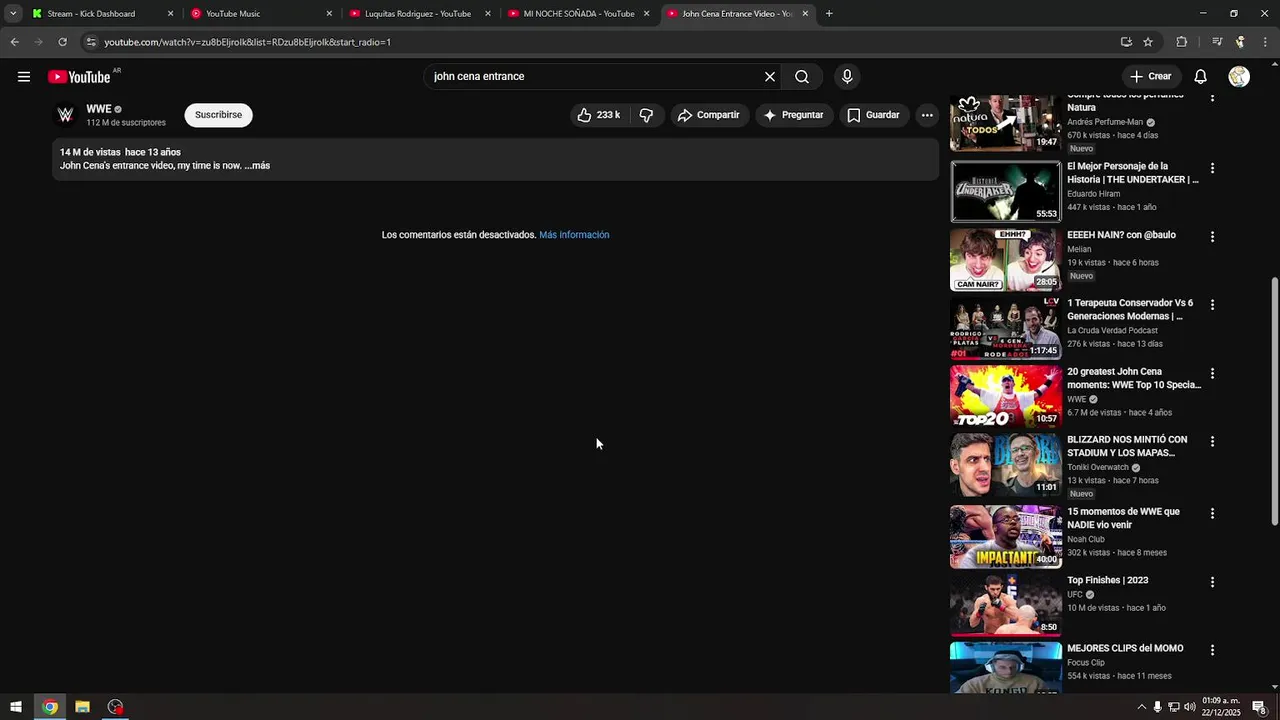This screenshot has width=1280, height=720.
Task: Open 1 Terapeuta Conservador video title
Action: tap(1130, 309)
